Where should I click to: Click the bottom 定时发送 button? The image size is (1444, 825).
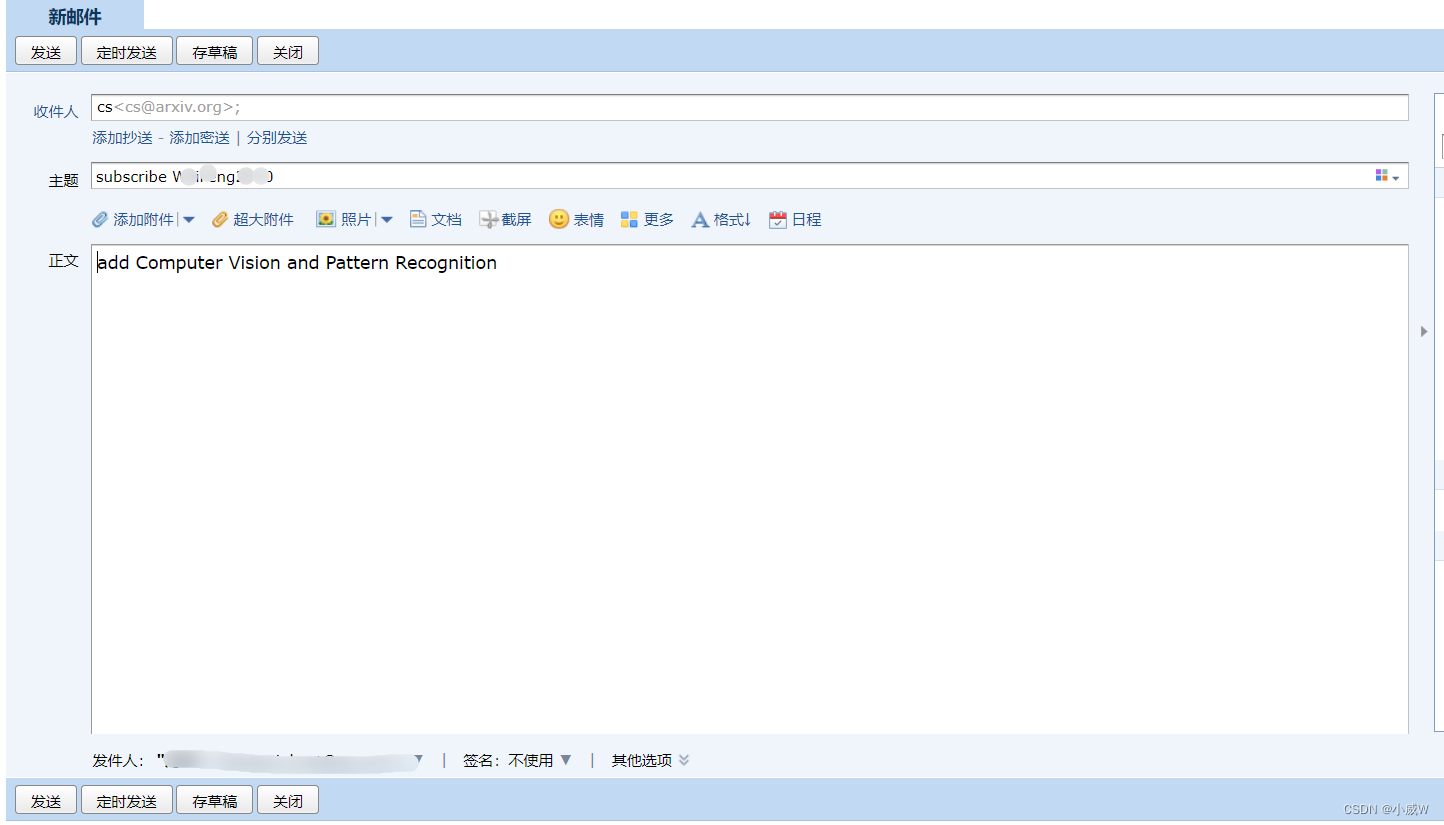127,801
